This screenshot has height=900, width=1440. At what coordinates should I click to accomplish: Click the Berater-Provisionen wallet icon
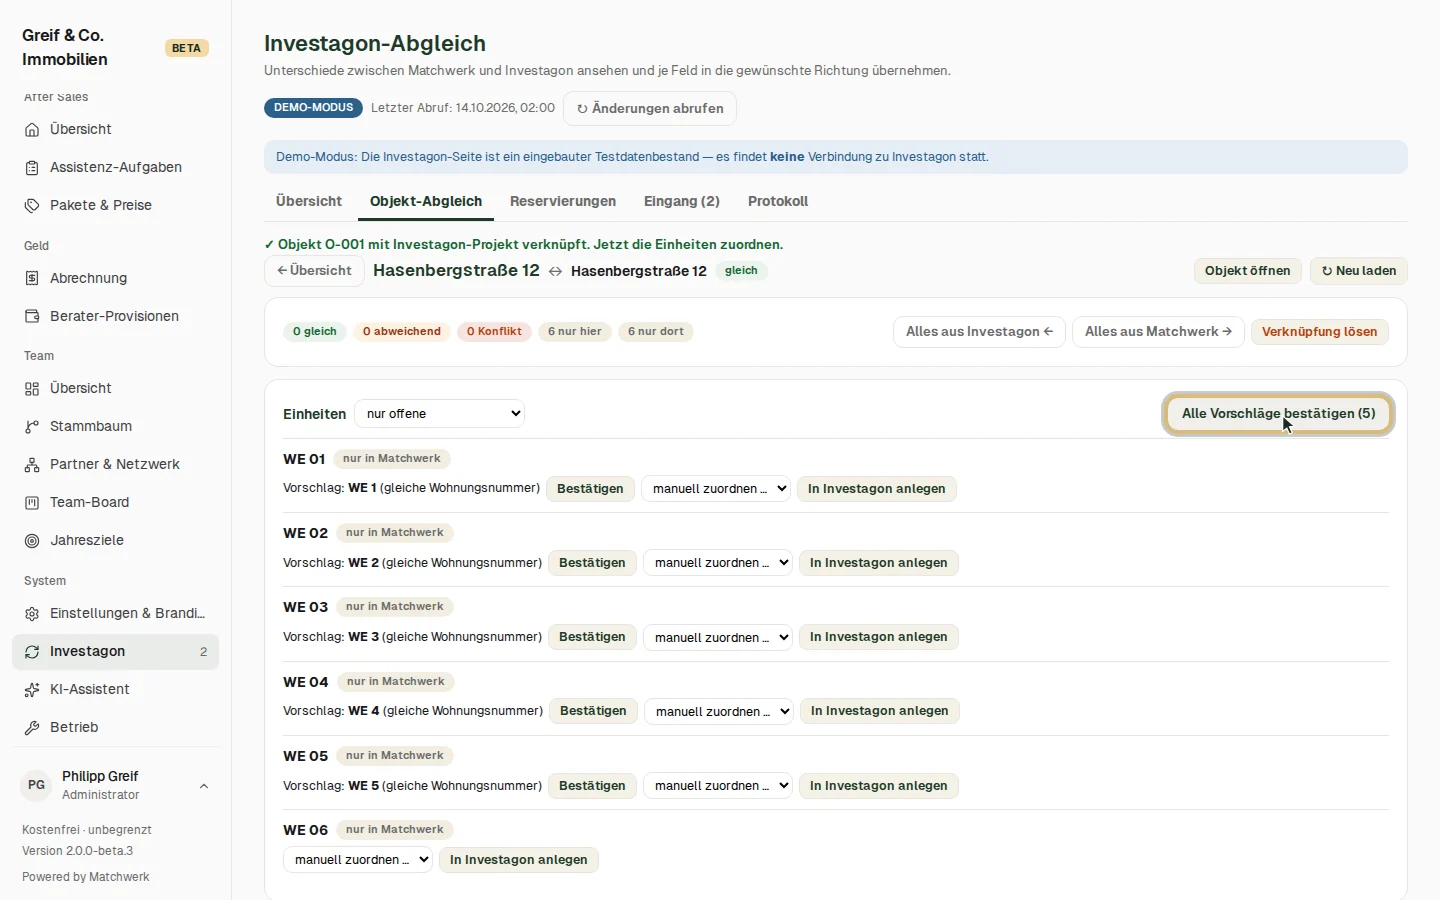click(32, 316)
